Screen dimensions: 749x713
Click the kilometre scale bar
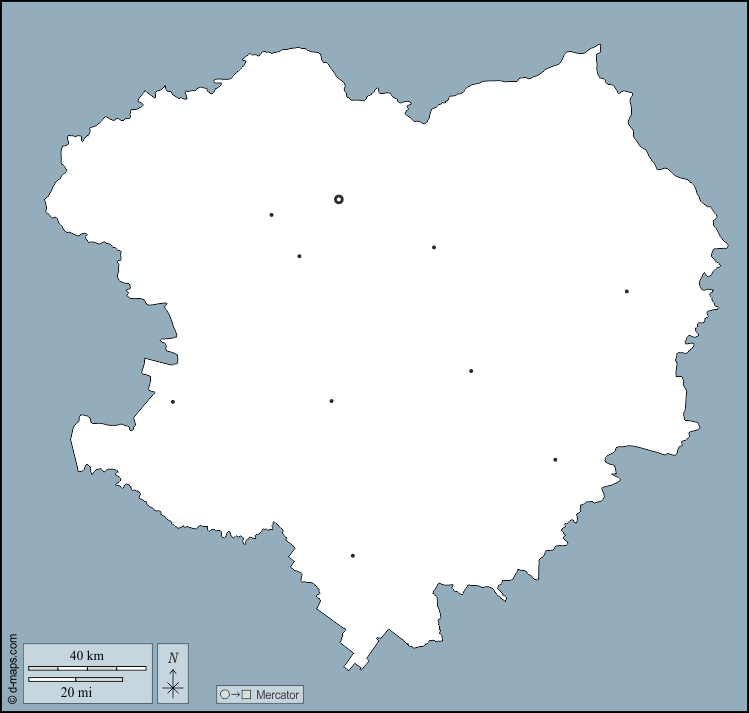pyautogui.click(x=87, y=668)
